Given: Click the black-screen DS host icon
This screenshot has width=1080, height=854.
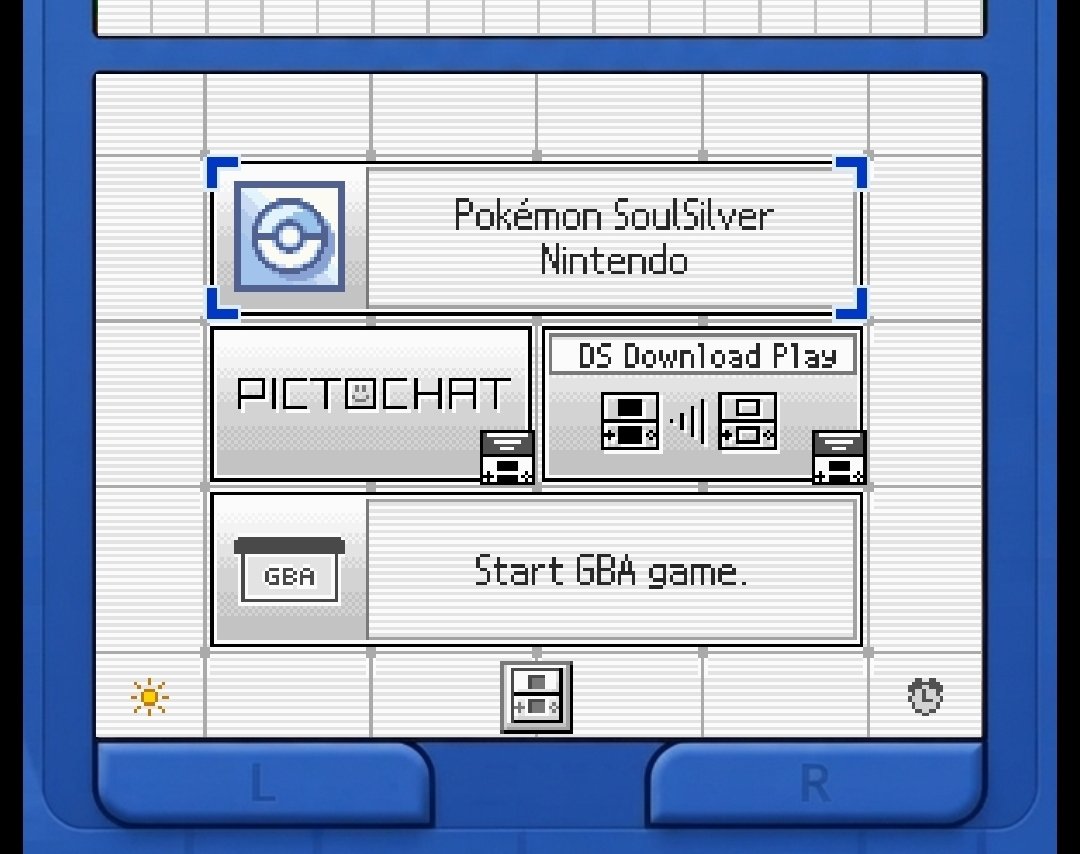Looking at the screenshot, I should point(630,421).
